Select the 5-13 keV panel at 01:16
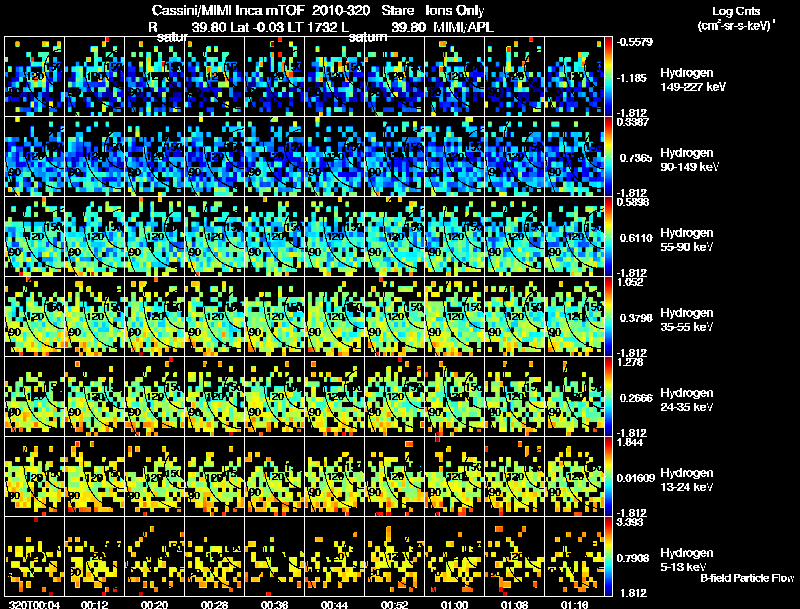Screen dimensions: 800x609 [x=574, y=556]
